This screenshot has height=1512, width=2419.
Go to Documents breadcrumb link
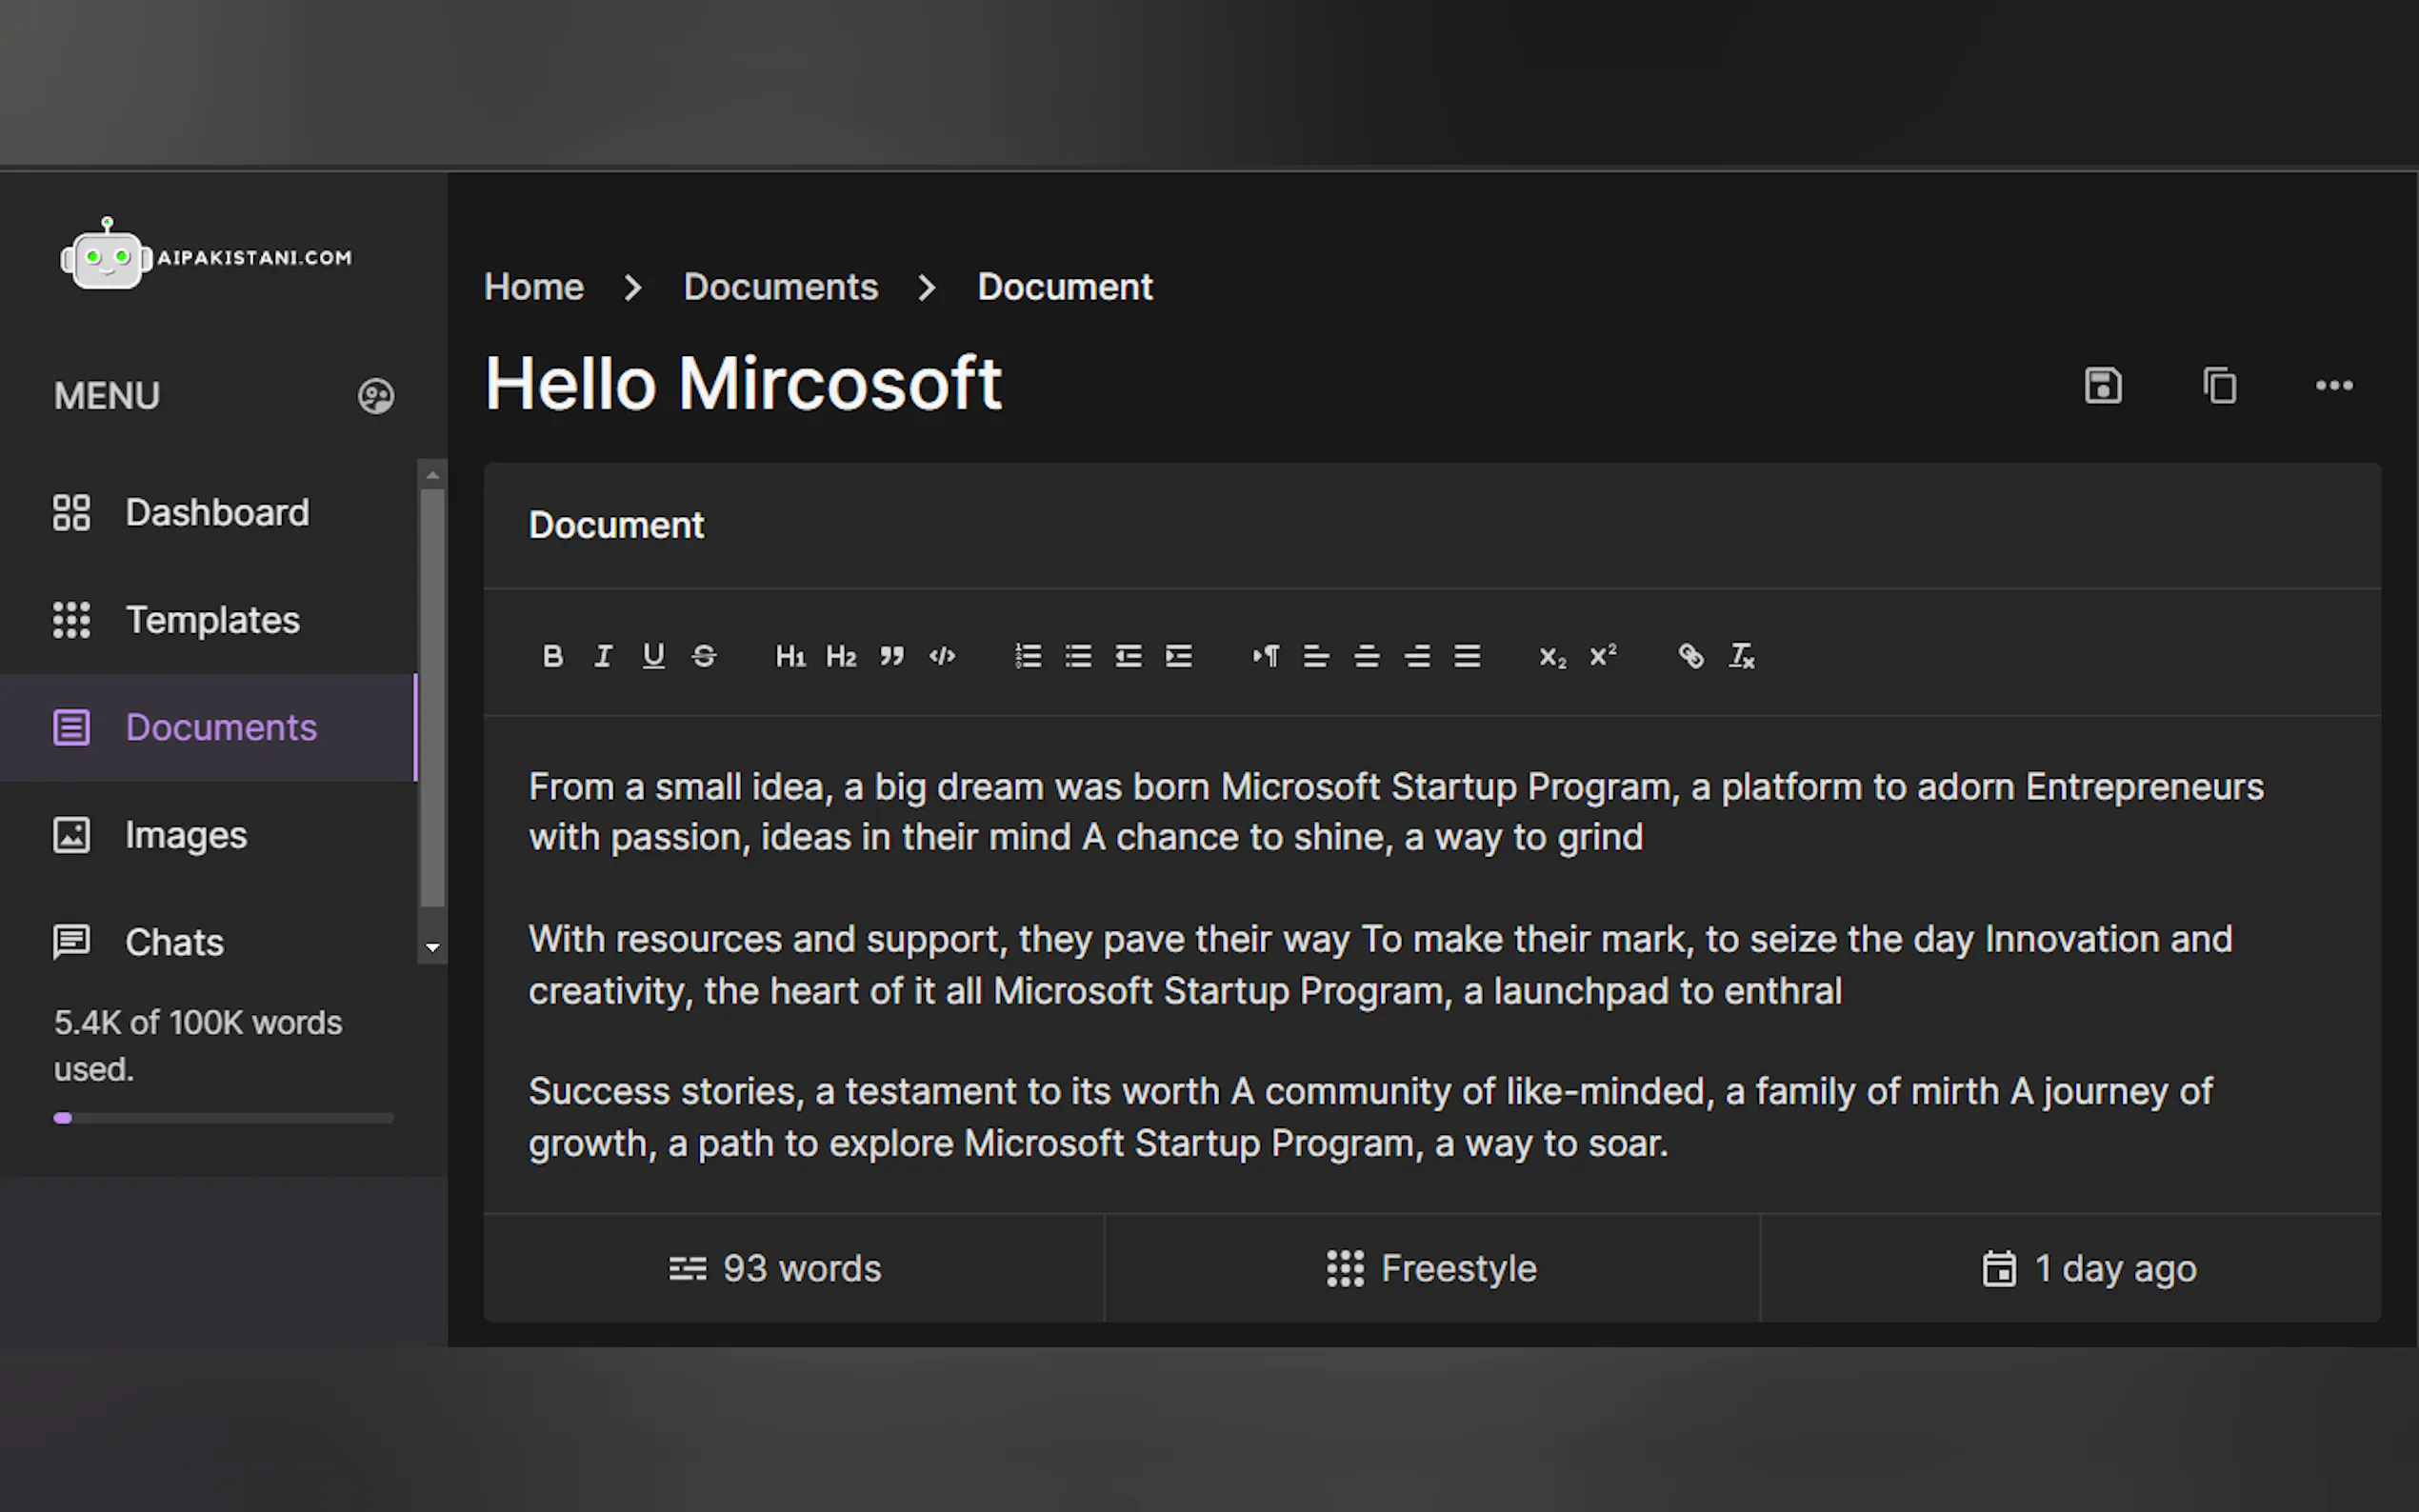(780, 287)
